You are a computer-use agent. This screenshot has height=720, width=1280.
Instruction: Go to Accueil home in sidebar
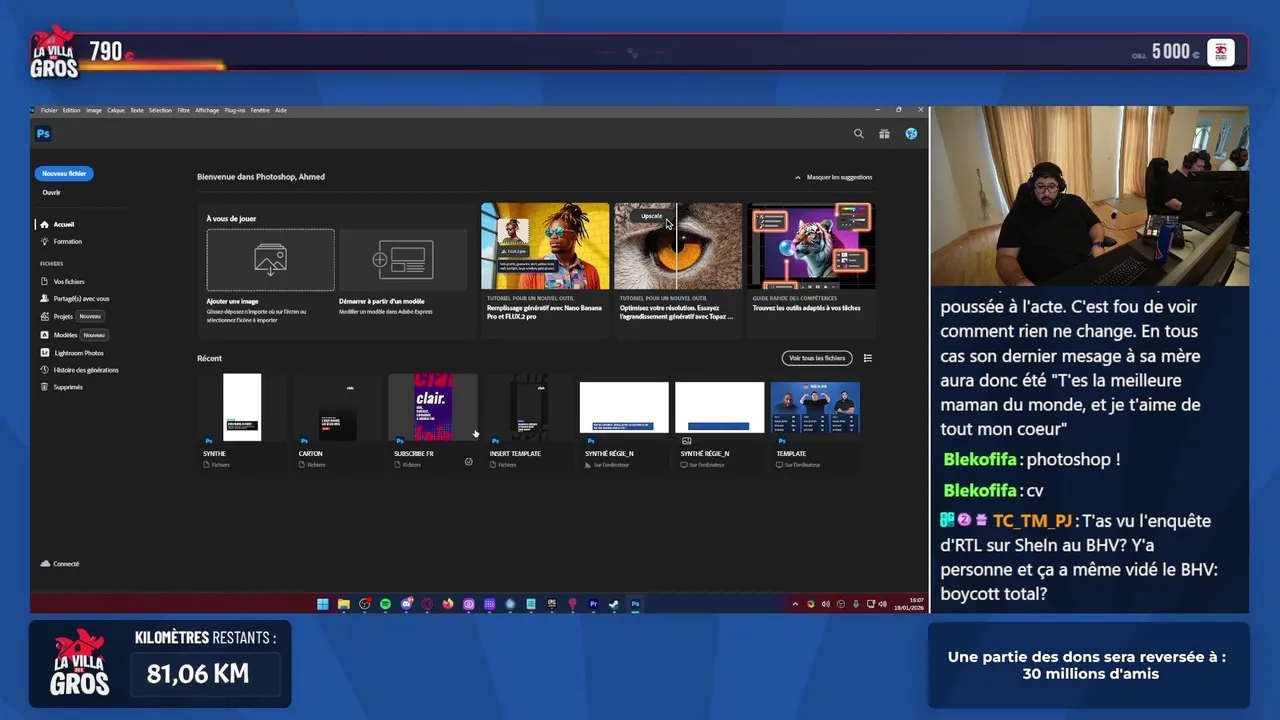[x=58, y=224]
